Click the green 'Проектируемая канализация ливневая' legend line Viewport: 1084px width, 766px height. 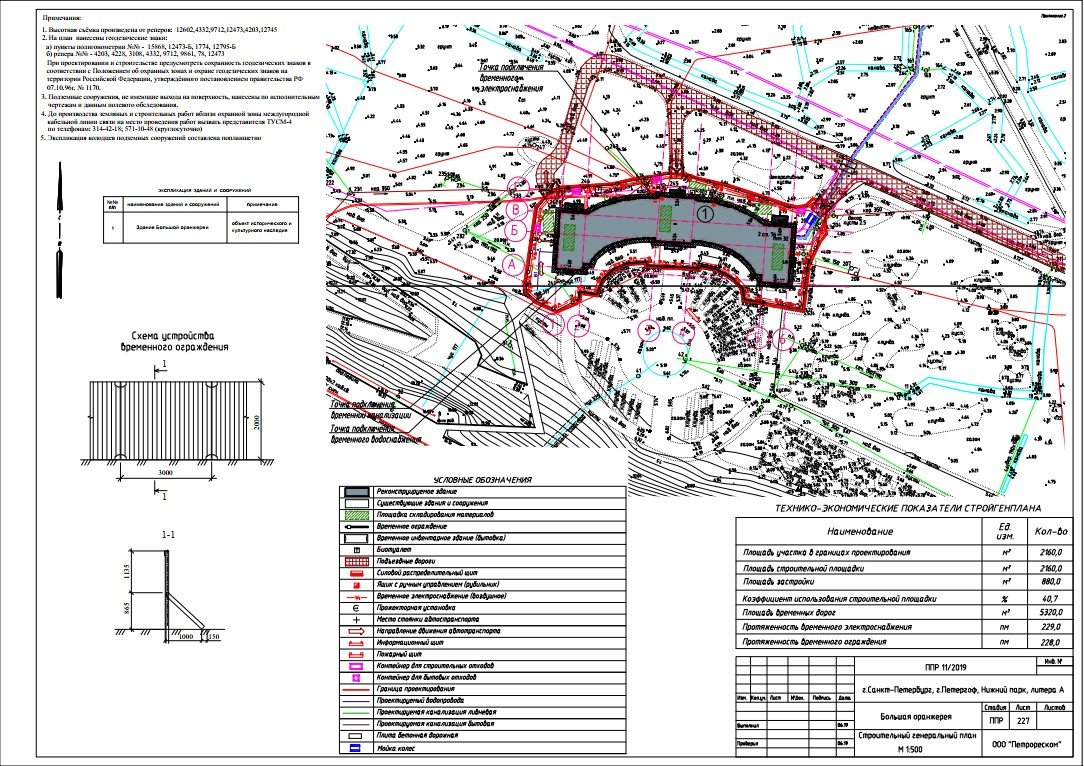[356, 712]
